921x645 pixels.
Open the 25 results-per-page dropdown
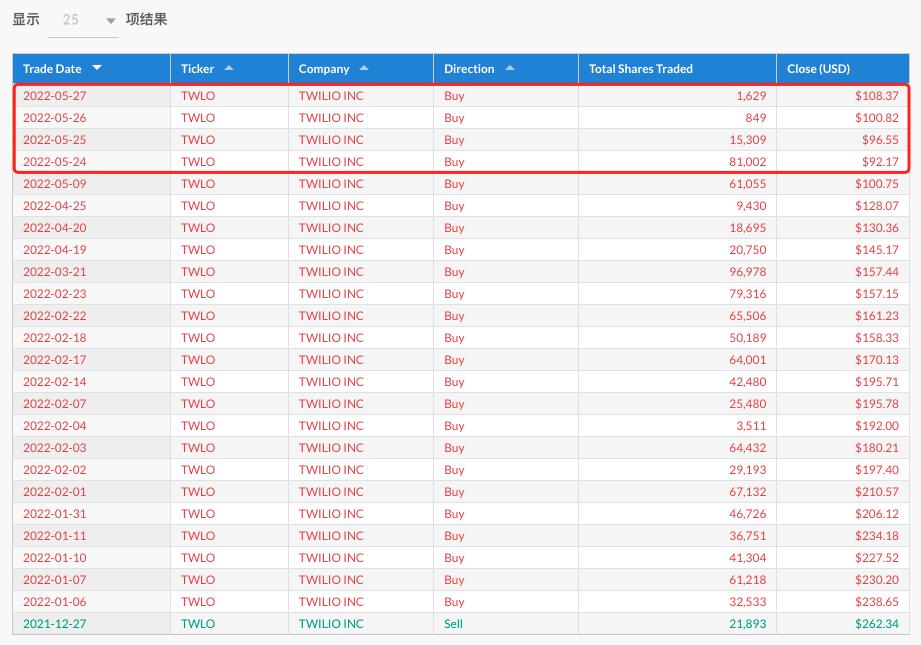[x=82, y=20]
